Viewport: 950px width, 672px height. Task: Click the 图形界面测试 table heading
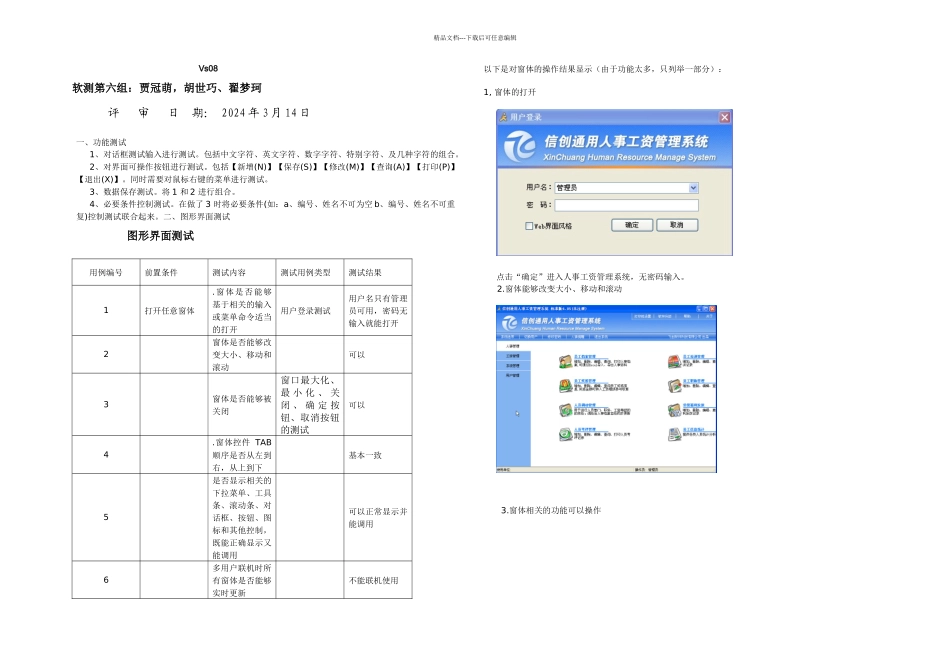point(161,236)
